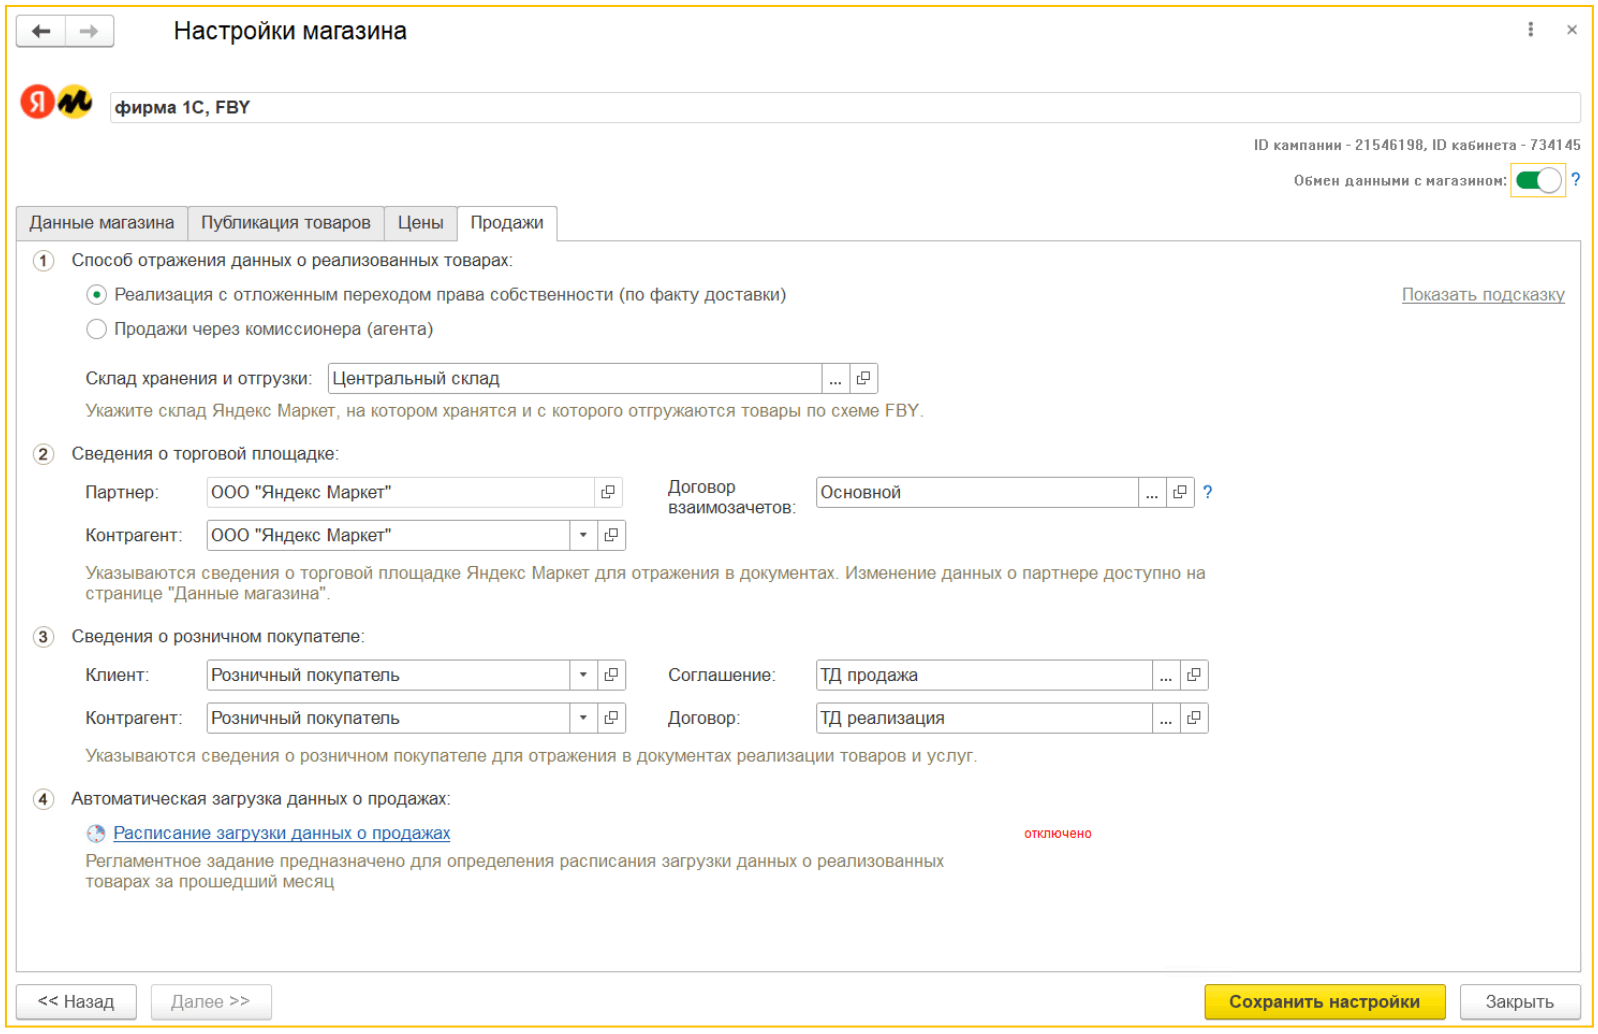Switch to the Цены tab
This screenshot has width=1598, height=1034.
click(420, 223)
